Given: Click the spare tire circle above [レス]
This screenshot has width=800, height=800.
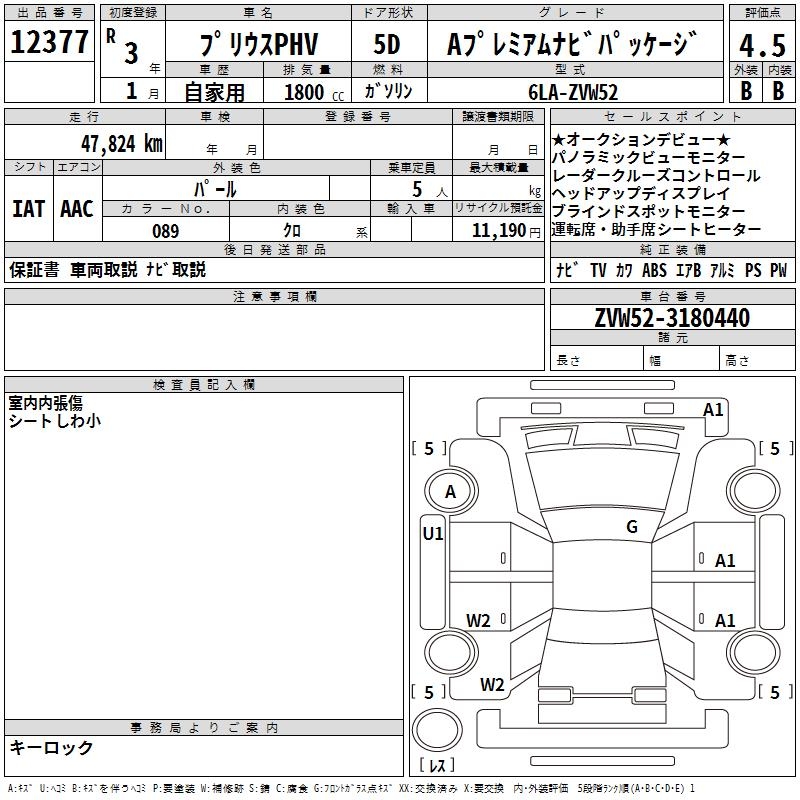Looking at the screenshot, I should tap(437, 730).
